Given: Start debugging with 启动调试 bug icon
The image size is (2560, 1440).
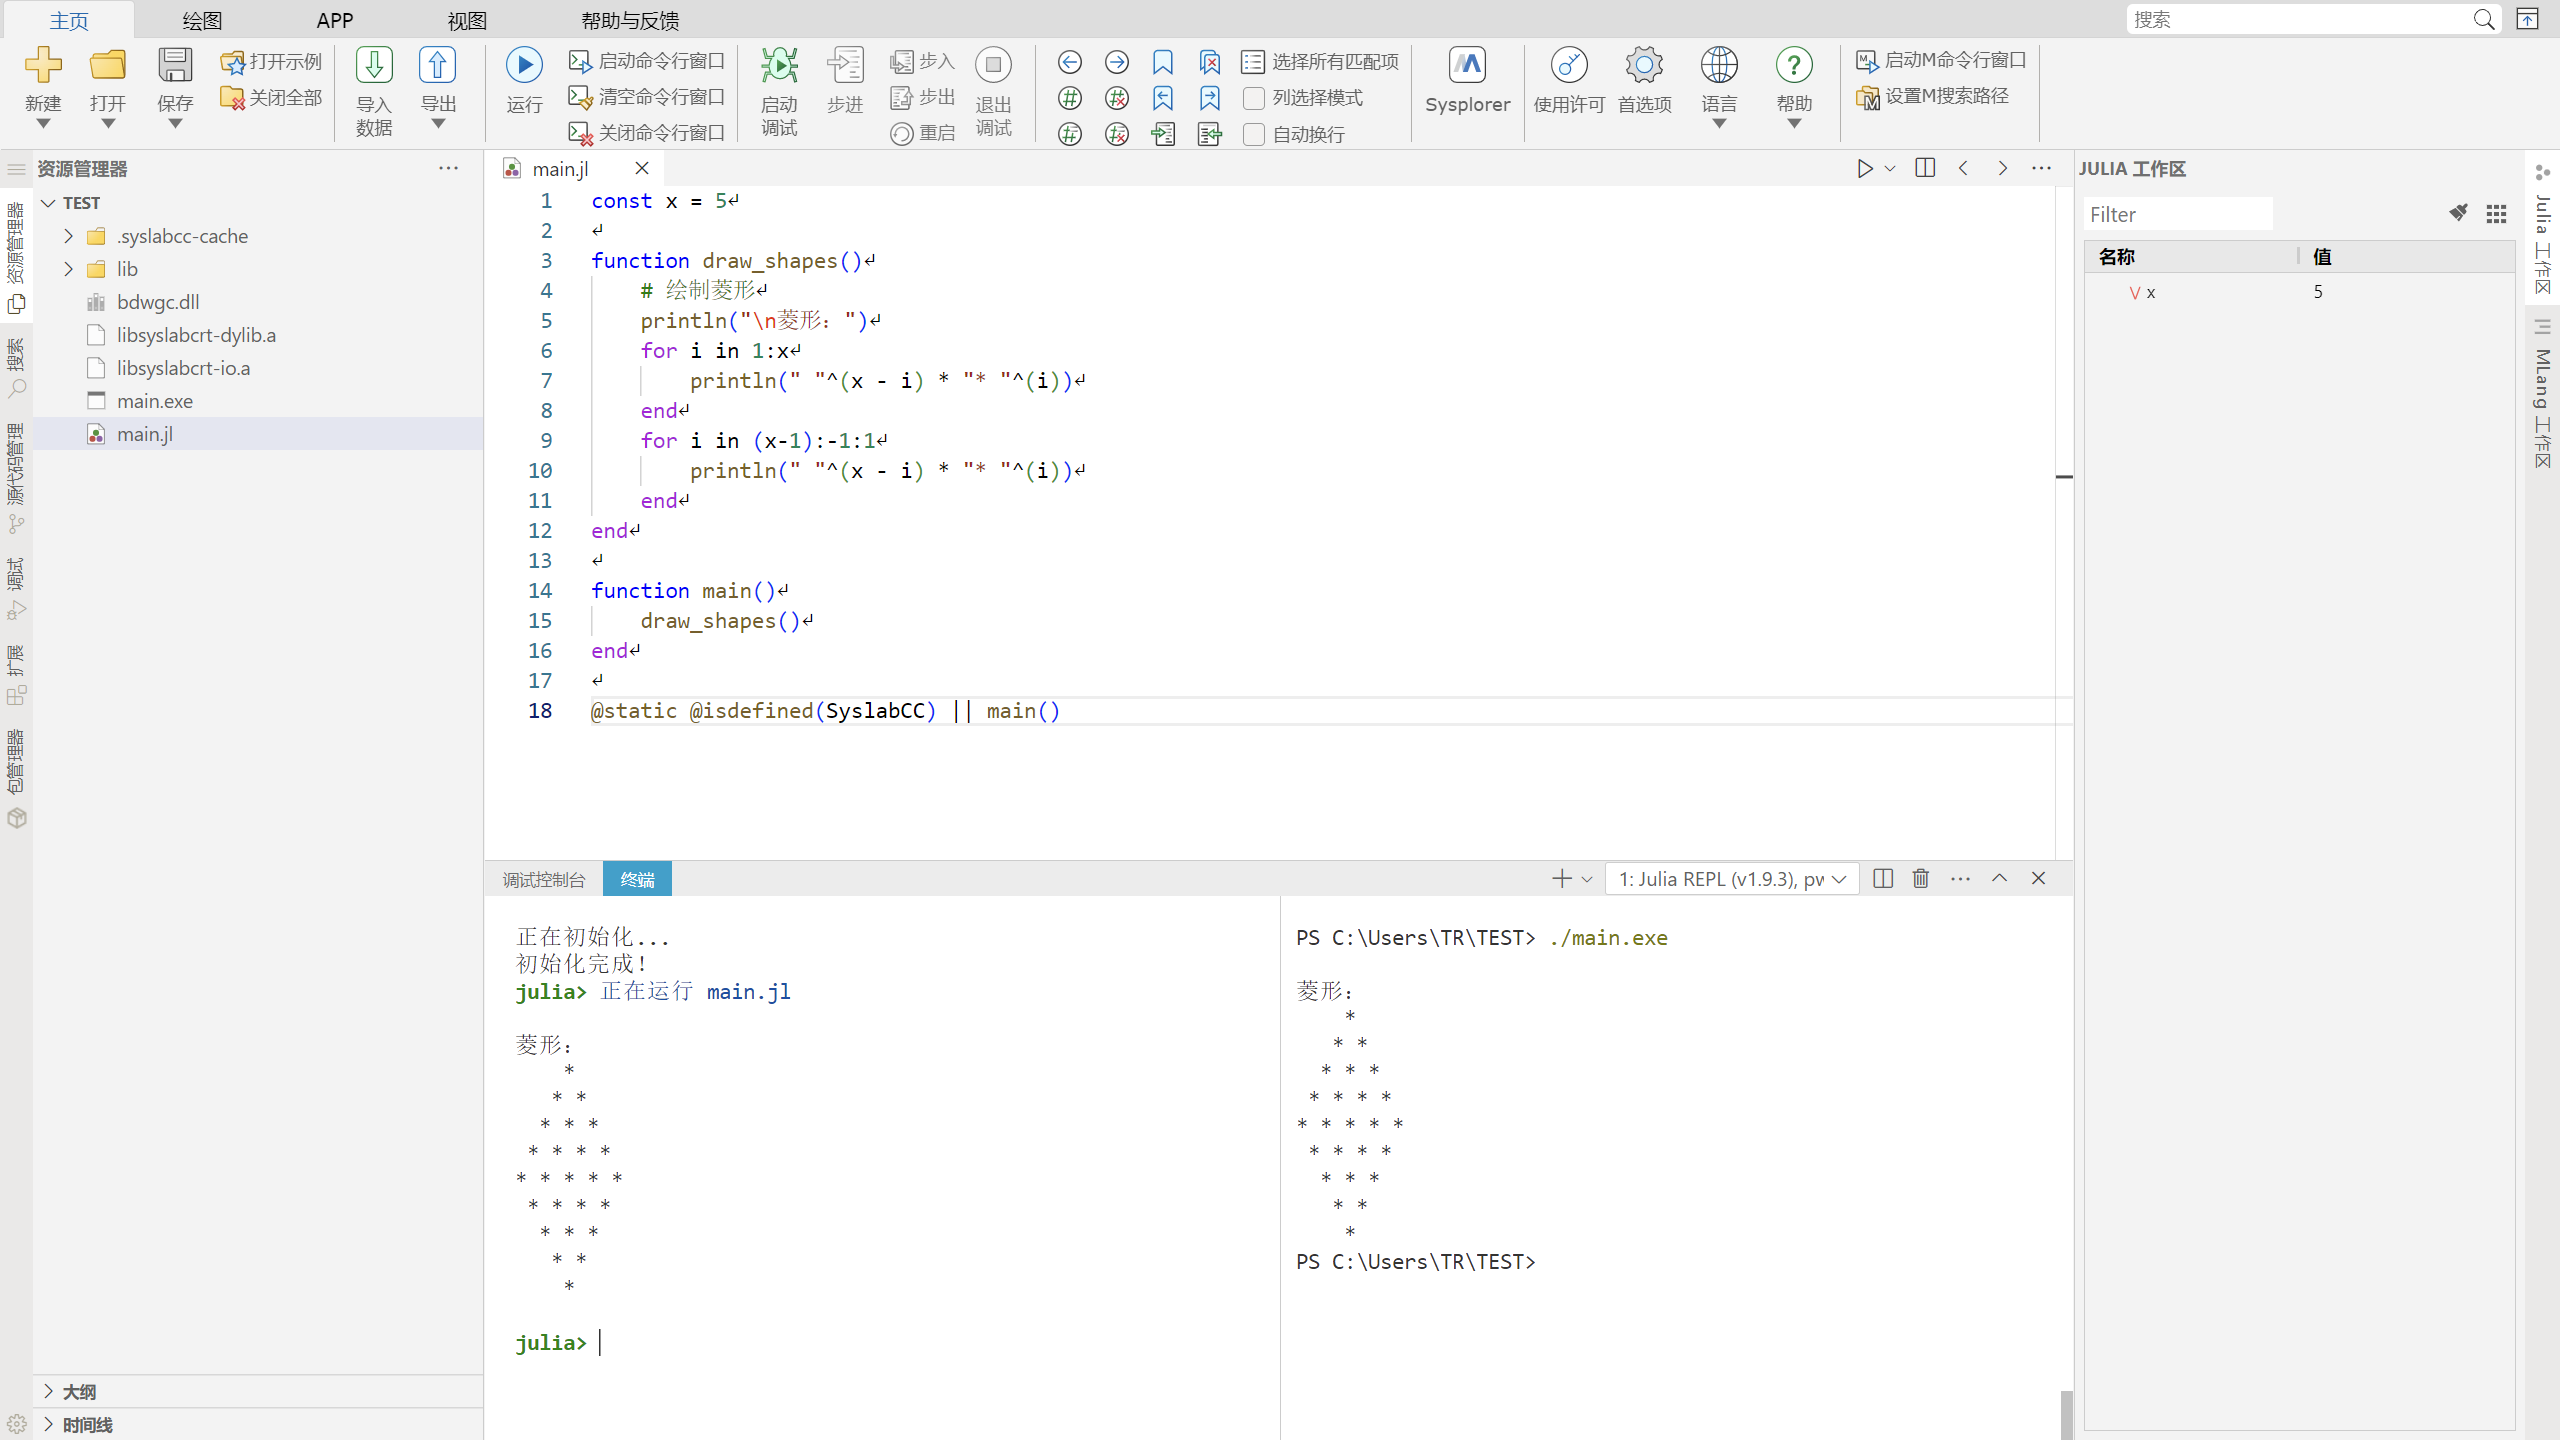Looking at the screenshot, I should point(779,66).
